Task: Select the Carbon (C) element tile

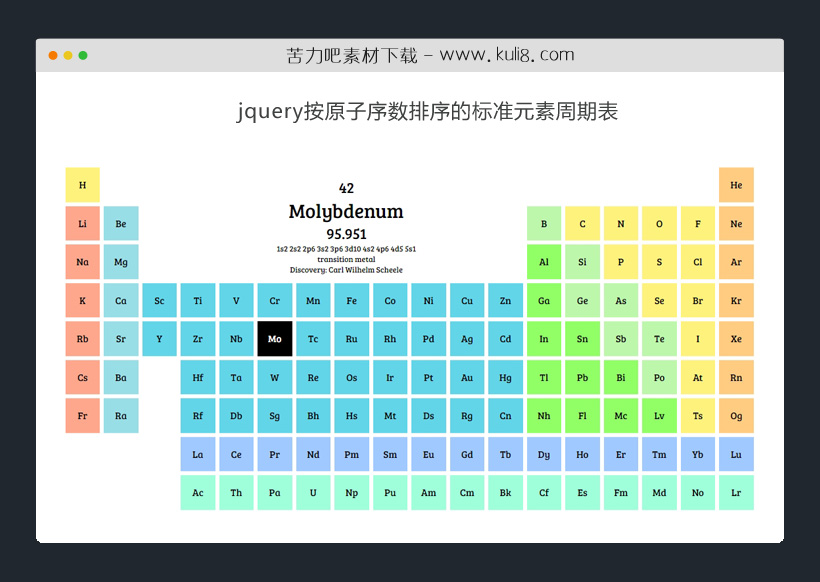Action: (x=582, y=223)
